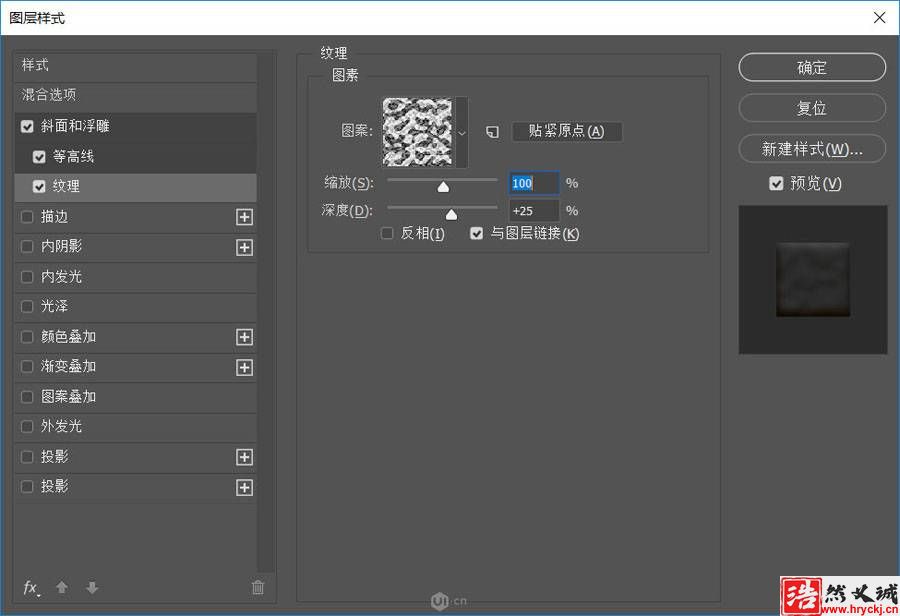Click the style preview thumbnail

[813, 280]
